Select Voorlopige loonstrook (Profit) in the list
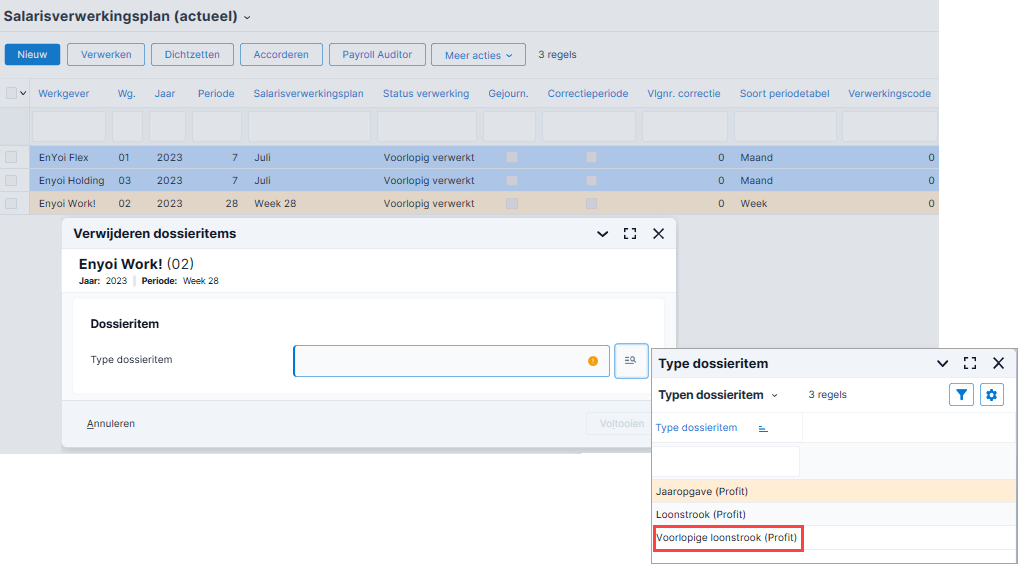 click(x=726, y=537)
